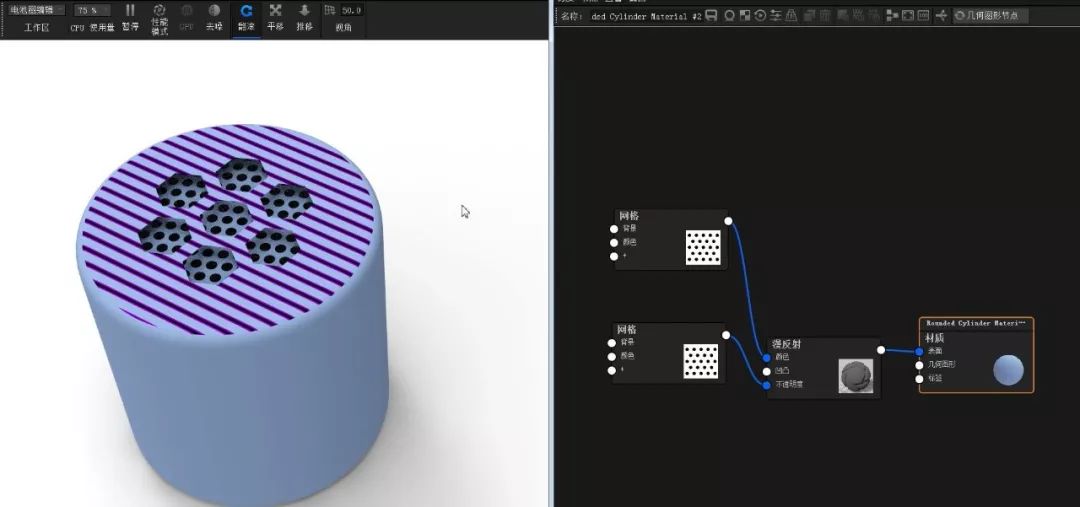Click the 漫反射 node 凹凸 bump input socket
The width and height of the screenshot is (1080, 507).
click(767, 371)
